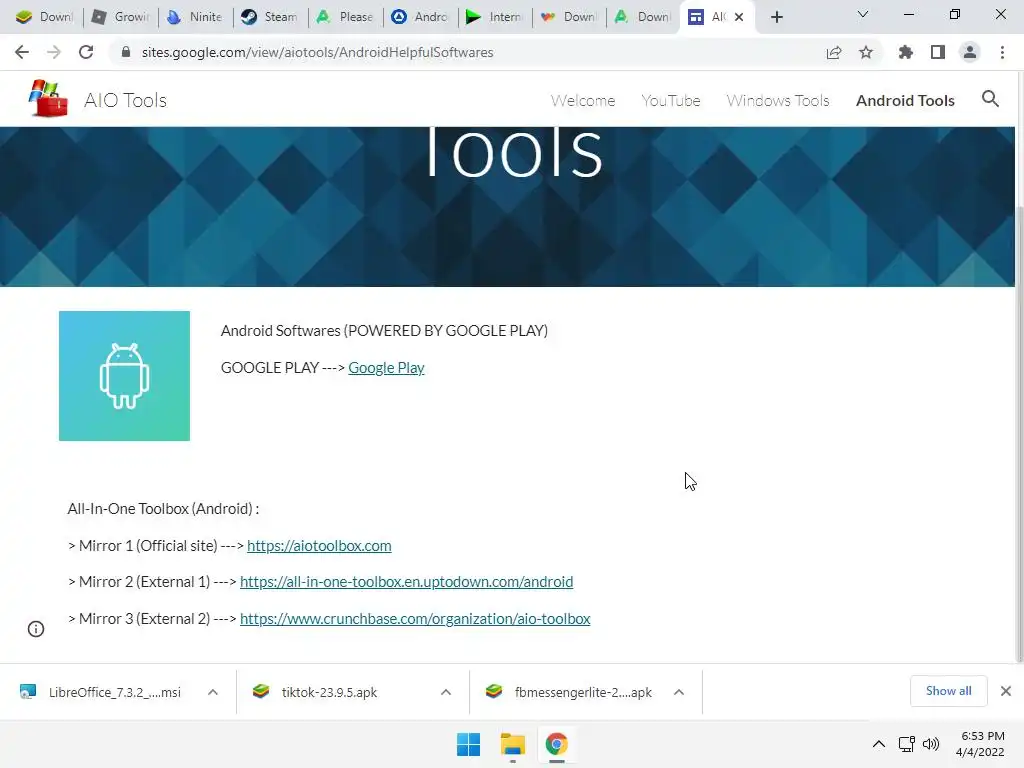Expand tiktok apk download options arrow

446,692
